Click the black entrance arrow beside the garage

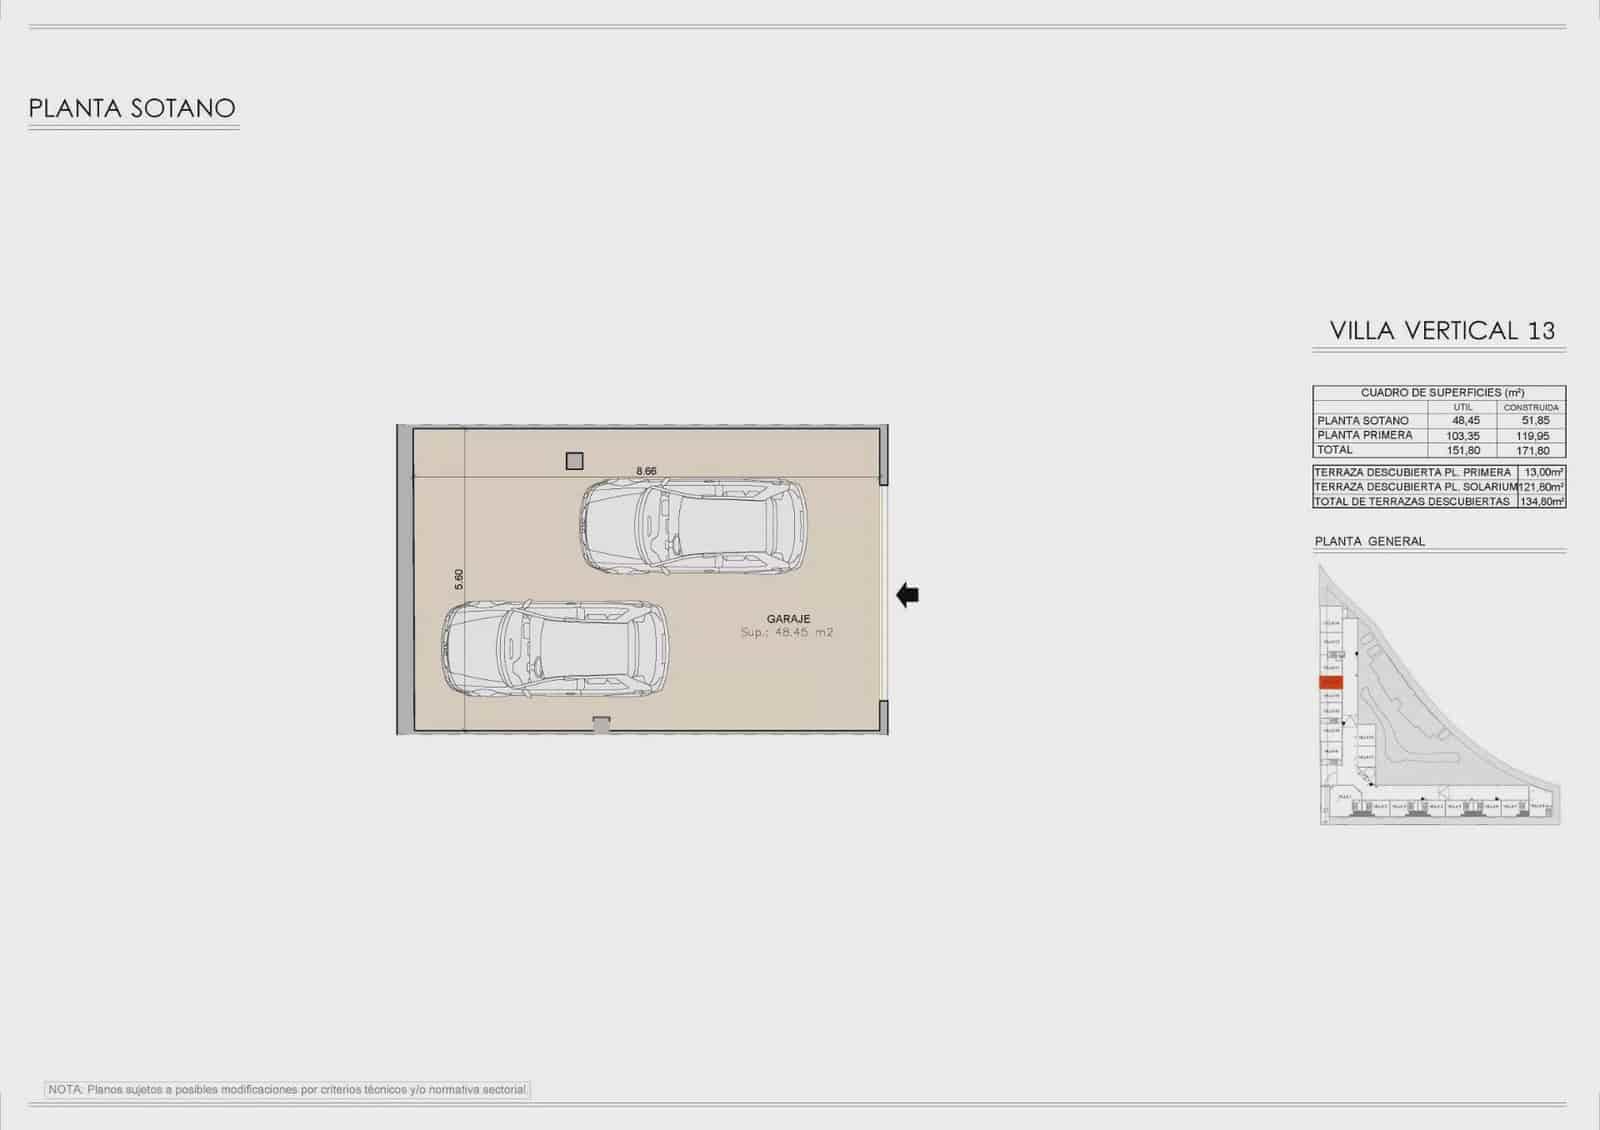point(907,595)
